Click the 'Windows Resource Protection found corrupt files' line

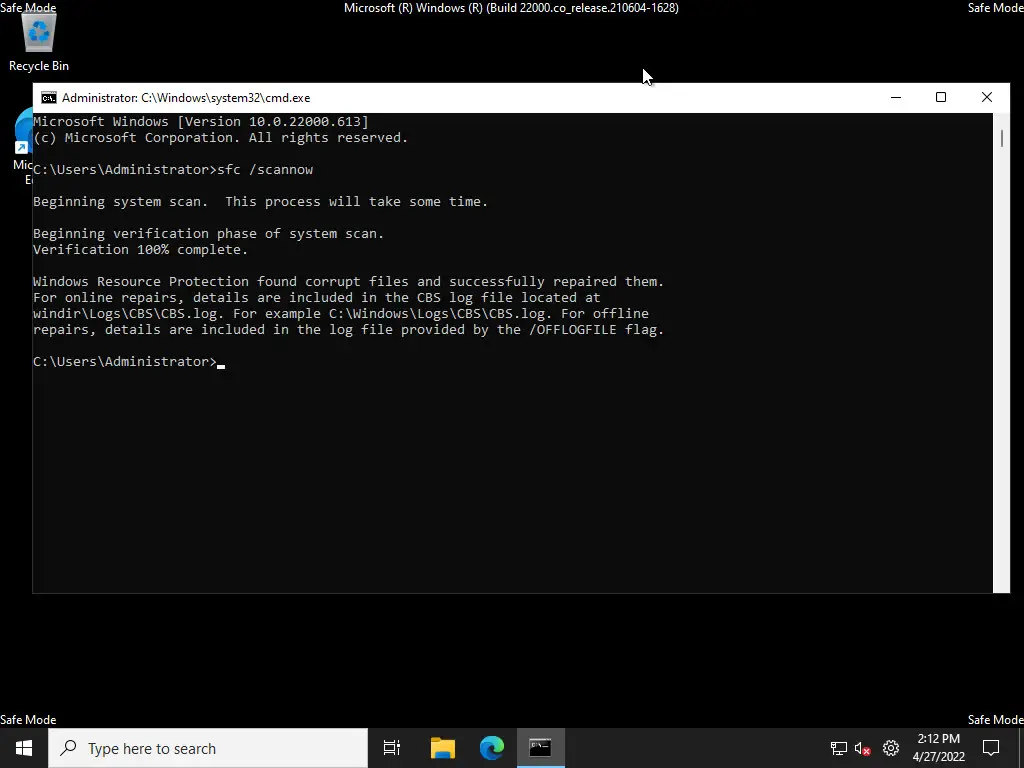(x=349, y=281)
